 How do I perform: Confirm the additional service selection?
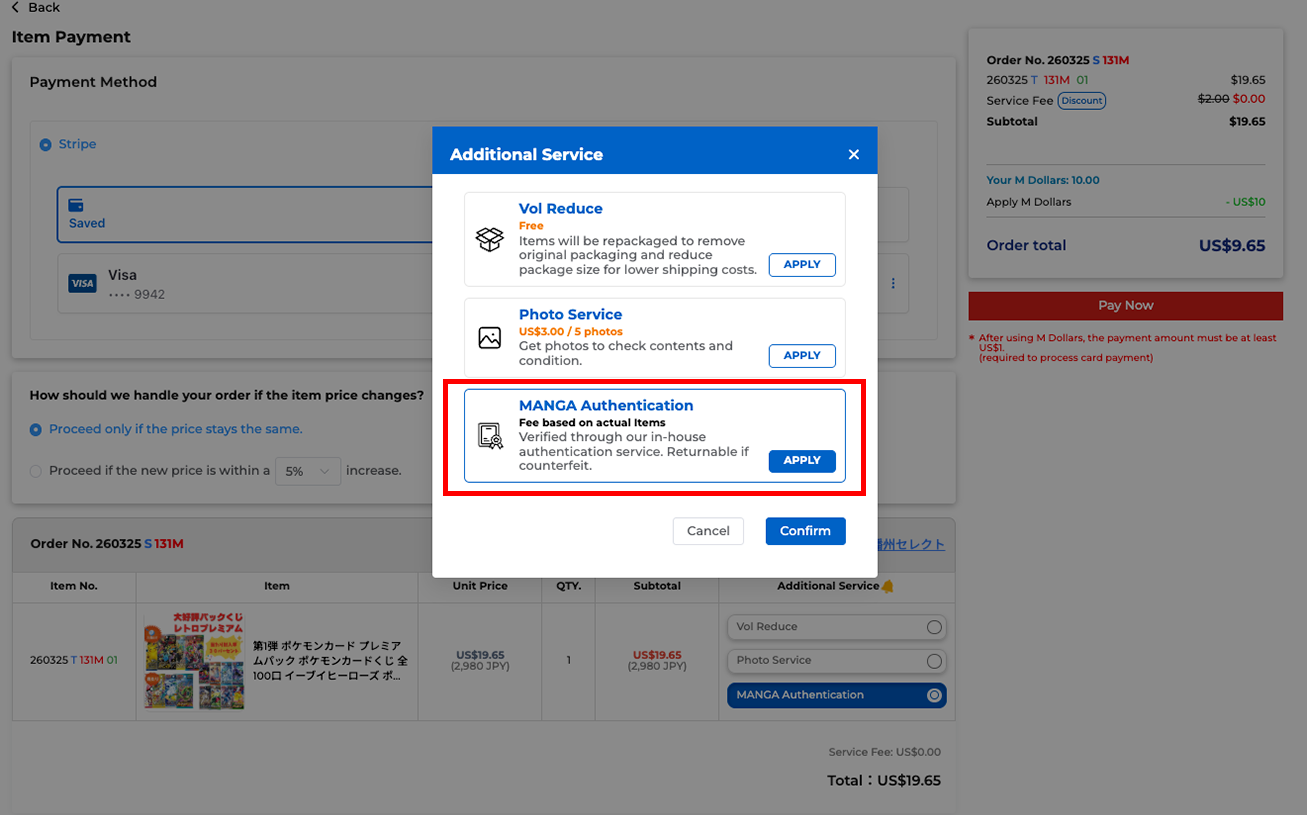(x=805, y=531)
